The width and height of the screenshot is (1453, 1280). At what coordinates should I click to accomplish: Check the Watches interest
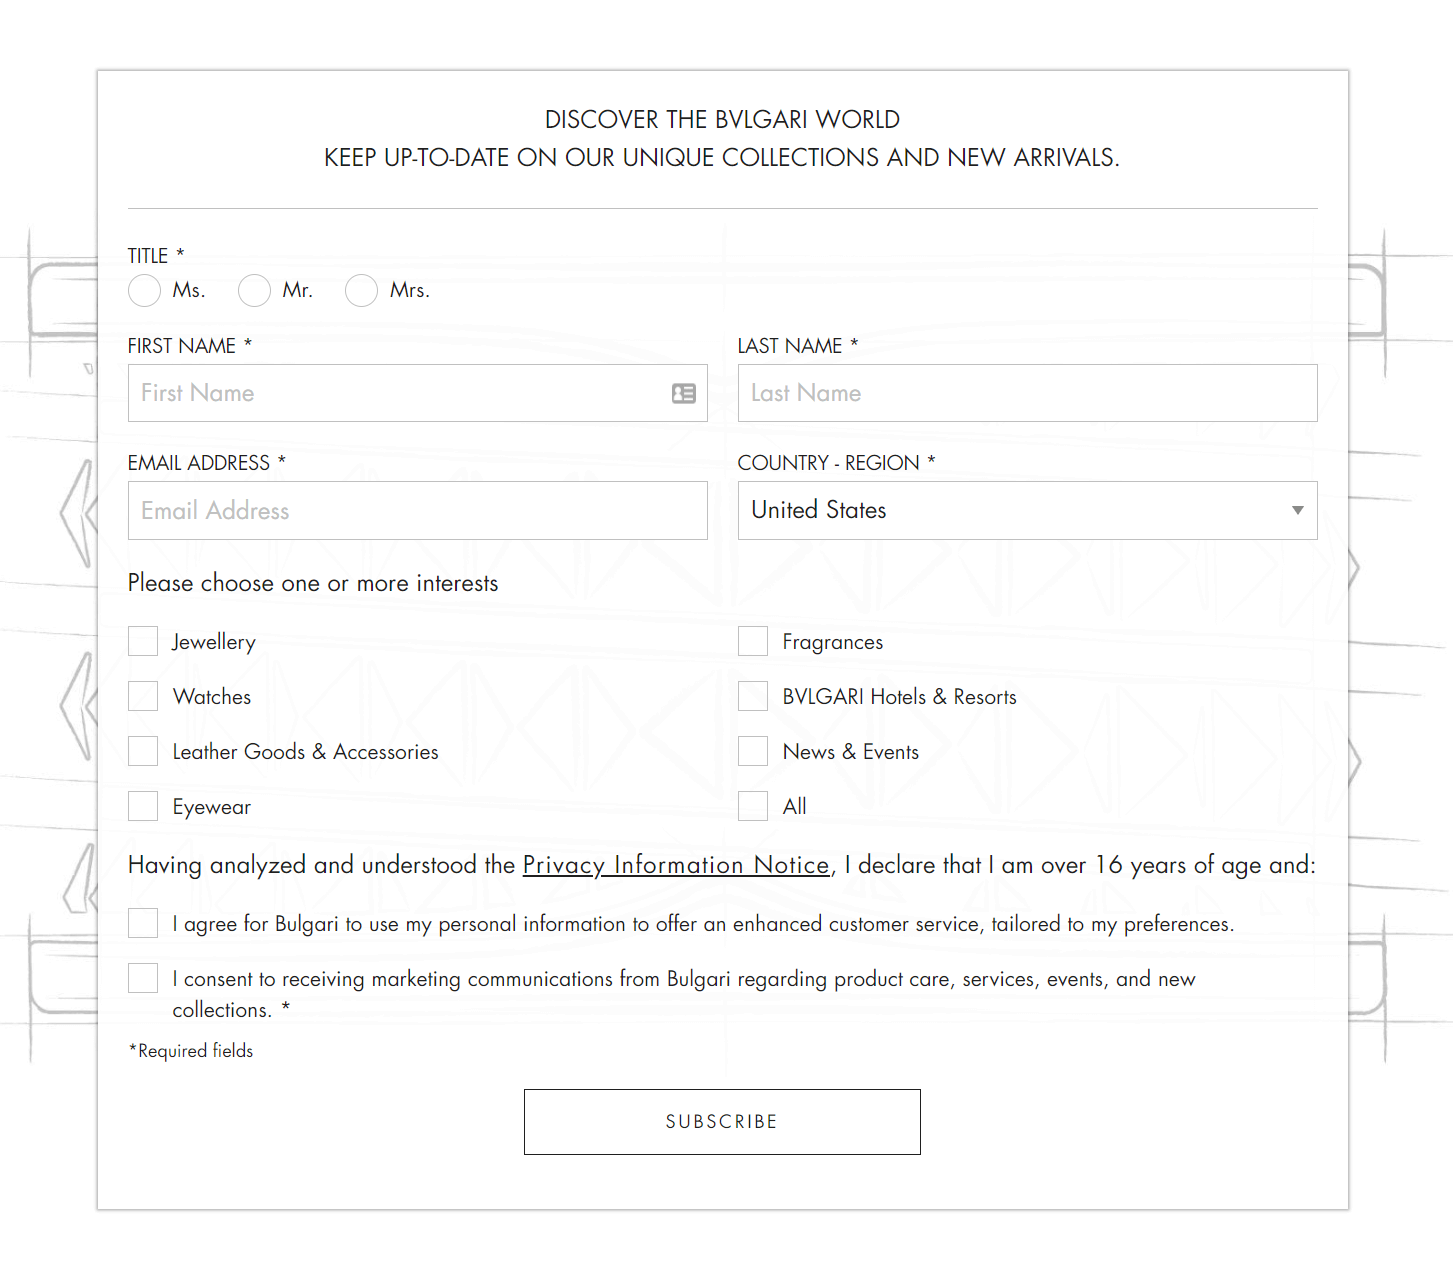[142, 696]
